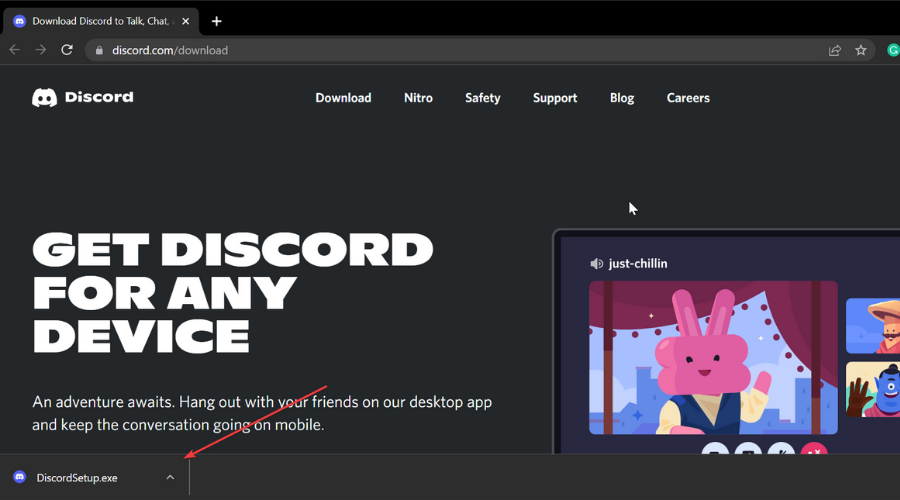Expand DiscordSetup.exe download options chevron

[x=170, y=477]
